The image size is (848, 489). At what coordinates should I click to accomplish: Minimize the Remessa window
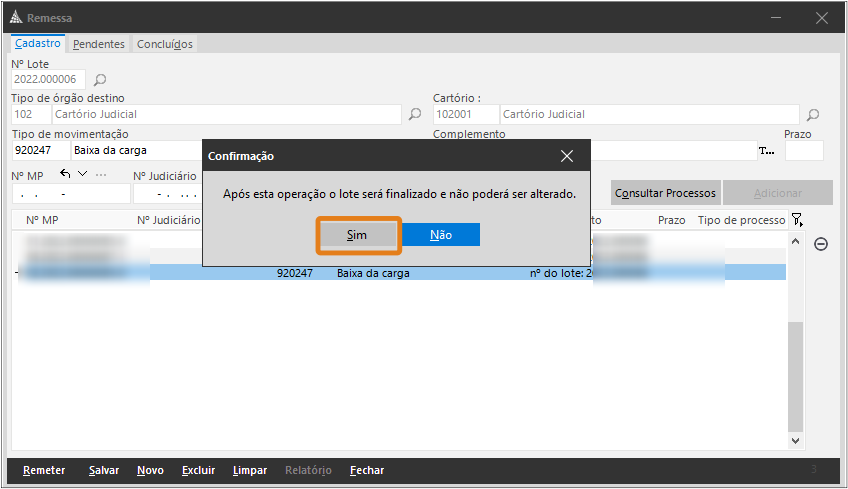pyautogui.click(x=776, y=18)
